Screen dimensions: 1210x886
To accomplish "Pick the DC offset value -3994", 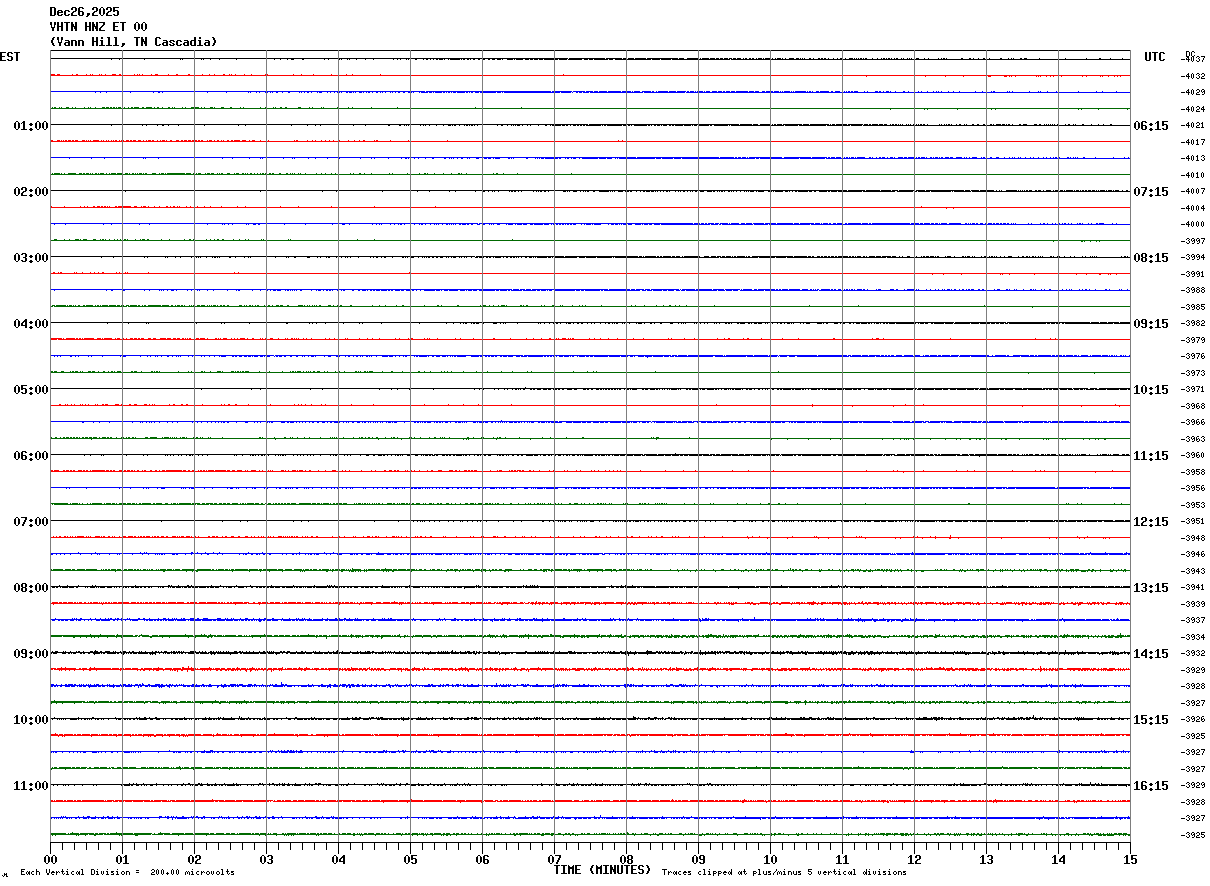I will [x=1193, y=258].
